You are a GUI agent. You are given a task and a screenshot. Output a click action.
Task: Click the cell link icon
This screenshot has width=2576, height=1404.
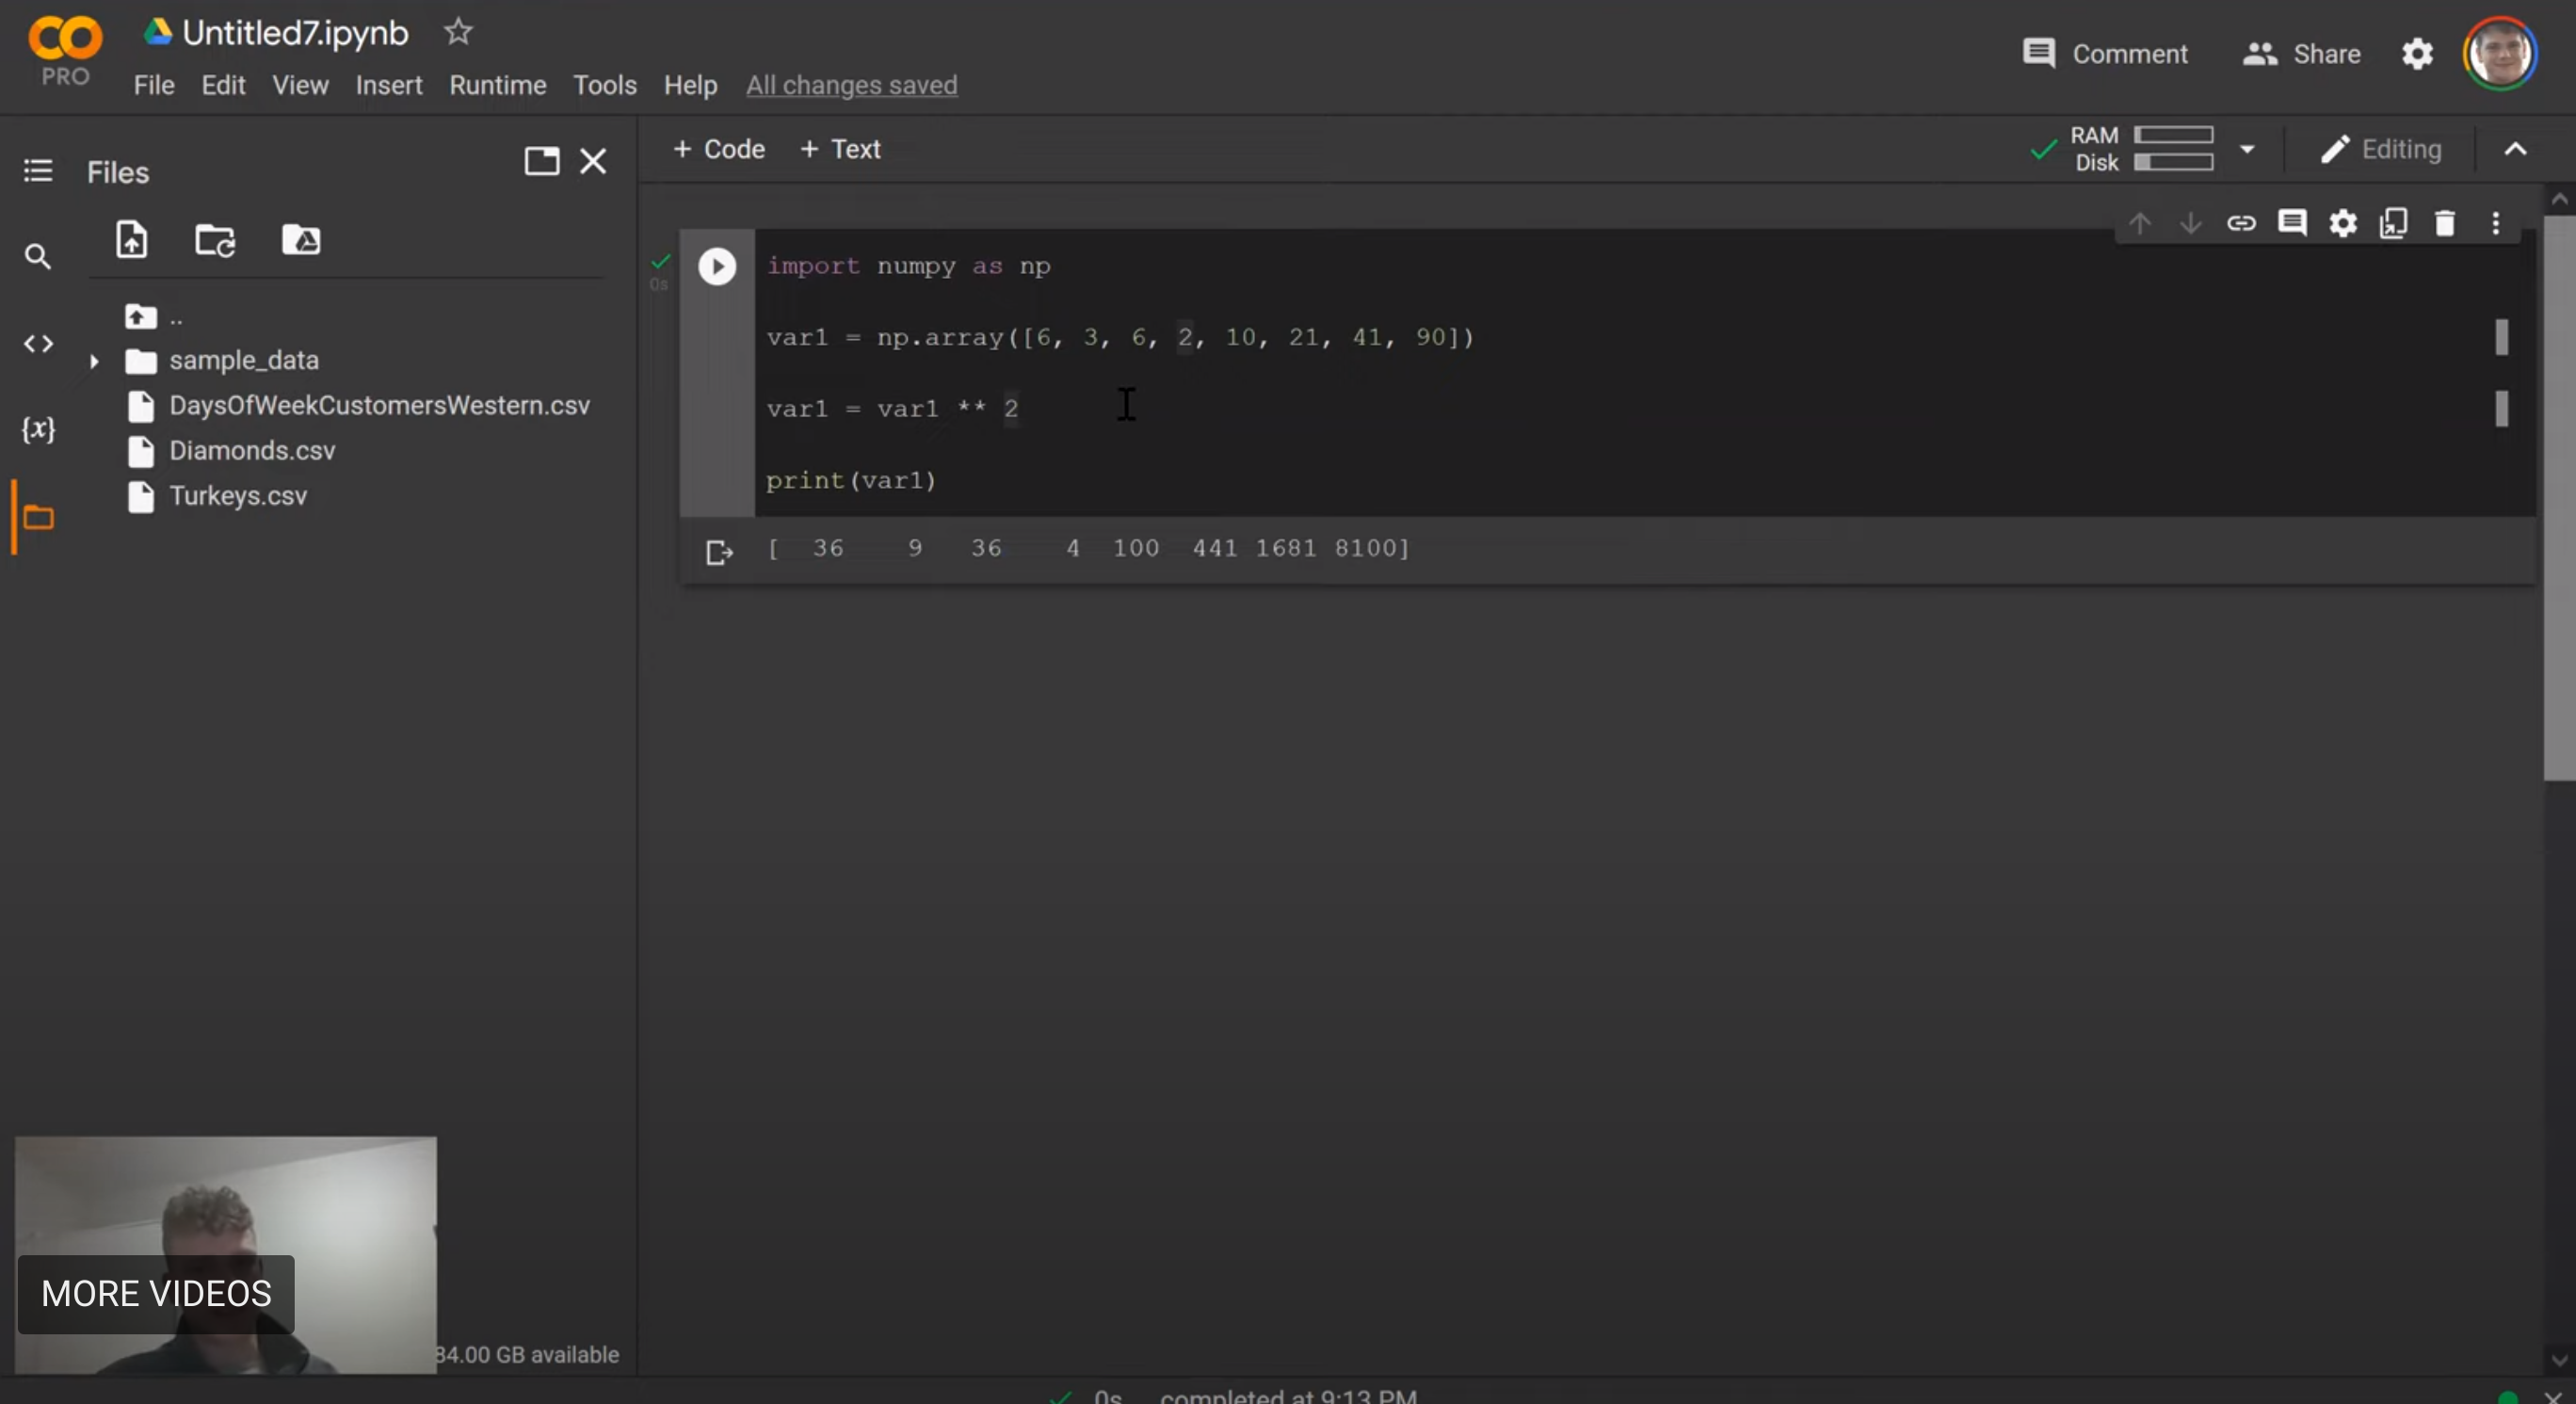[2241, 225]
